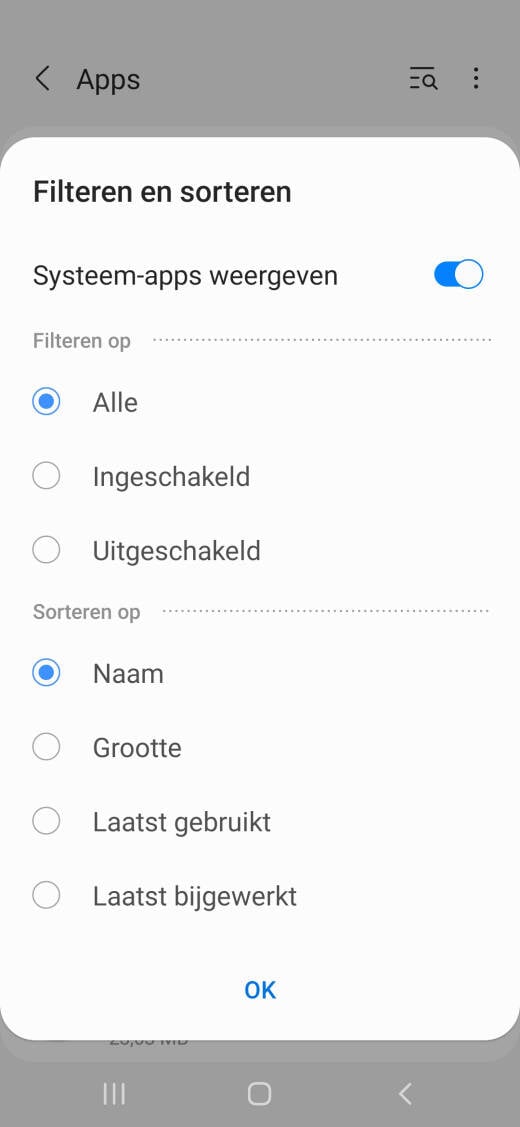Tap the Laatst gebruikt option label
Image resolution: width=520 pixels, height=1127 pixels.
[x=182, y=822]
